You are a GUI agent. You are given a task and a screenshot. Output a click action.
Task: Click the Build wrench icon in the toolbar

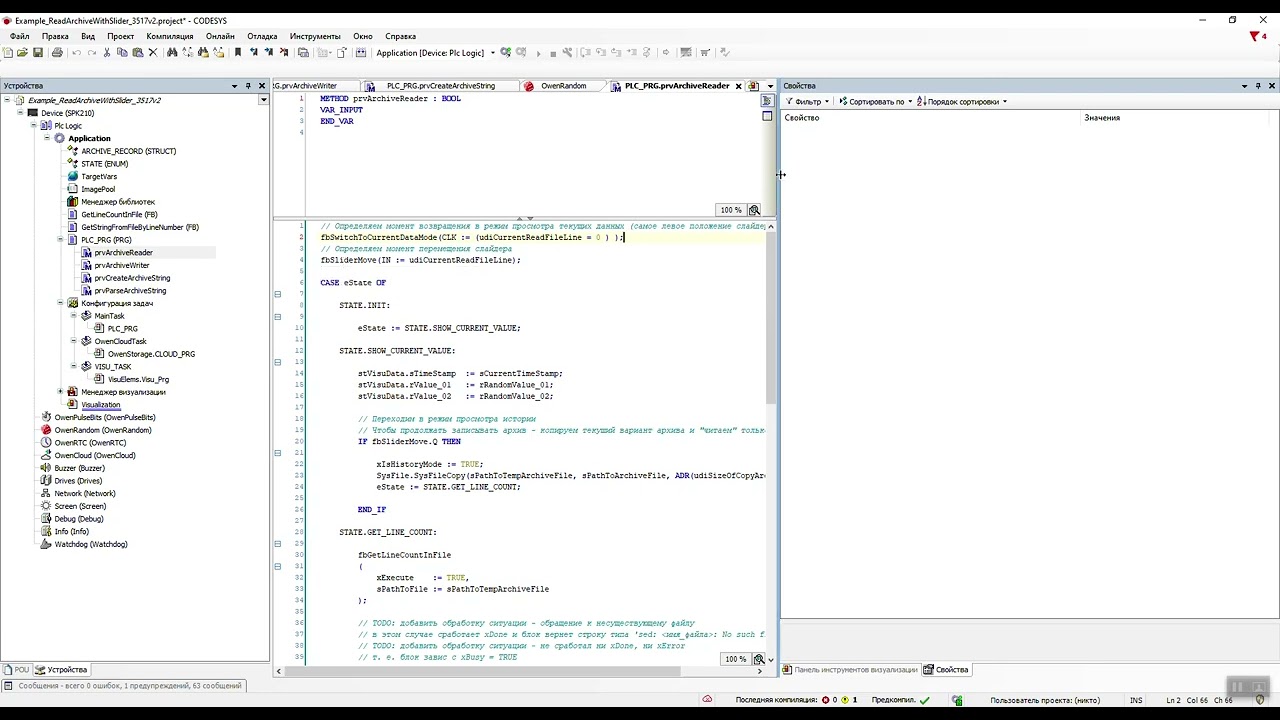(x=567, y=52)
